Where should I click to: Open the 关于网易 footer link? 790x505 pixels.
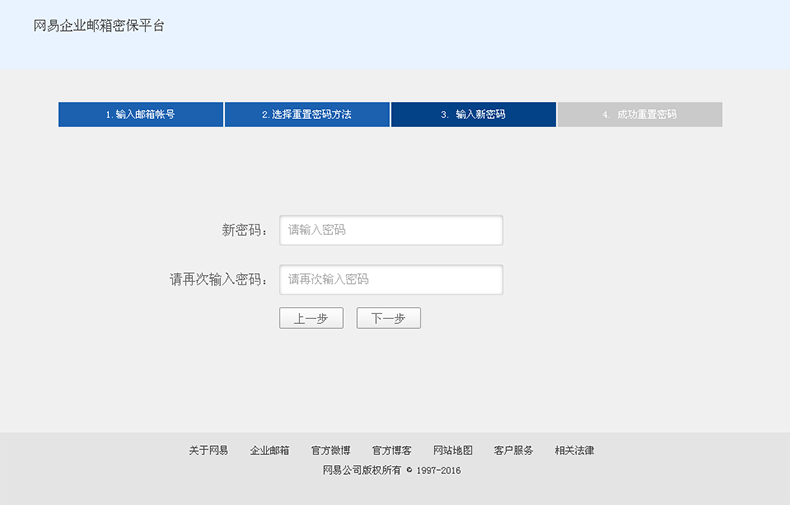point(208,451)
